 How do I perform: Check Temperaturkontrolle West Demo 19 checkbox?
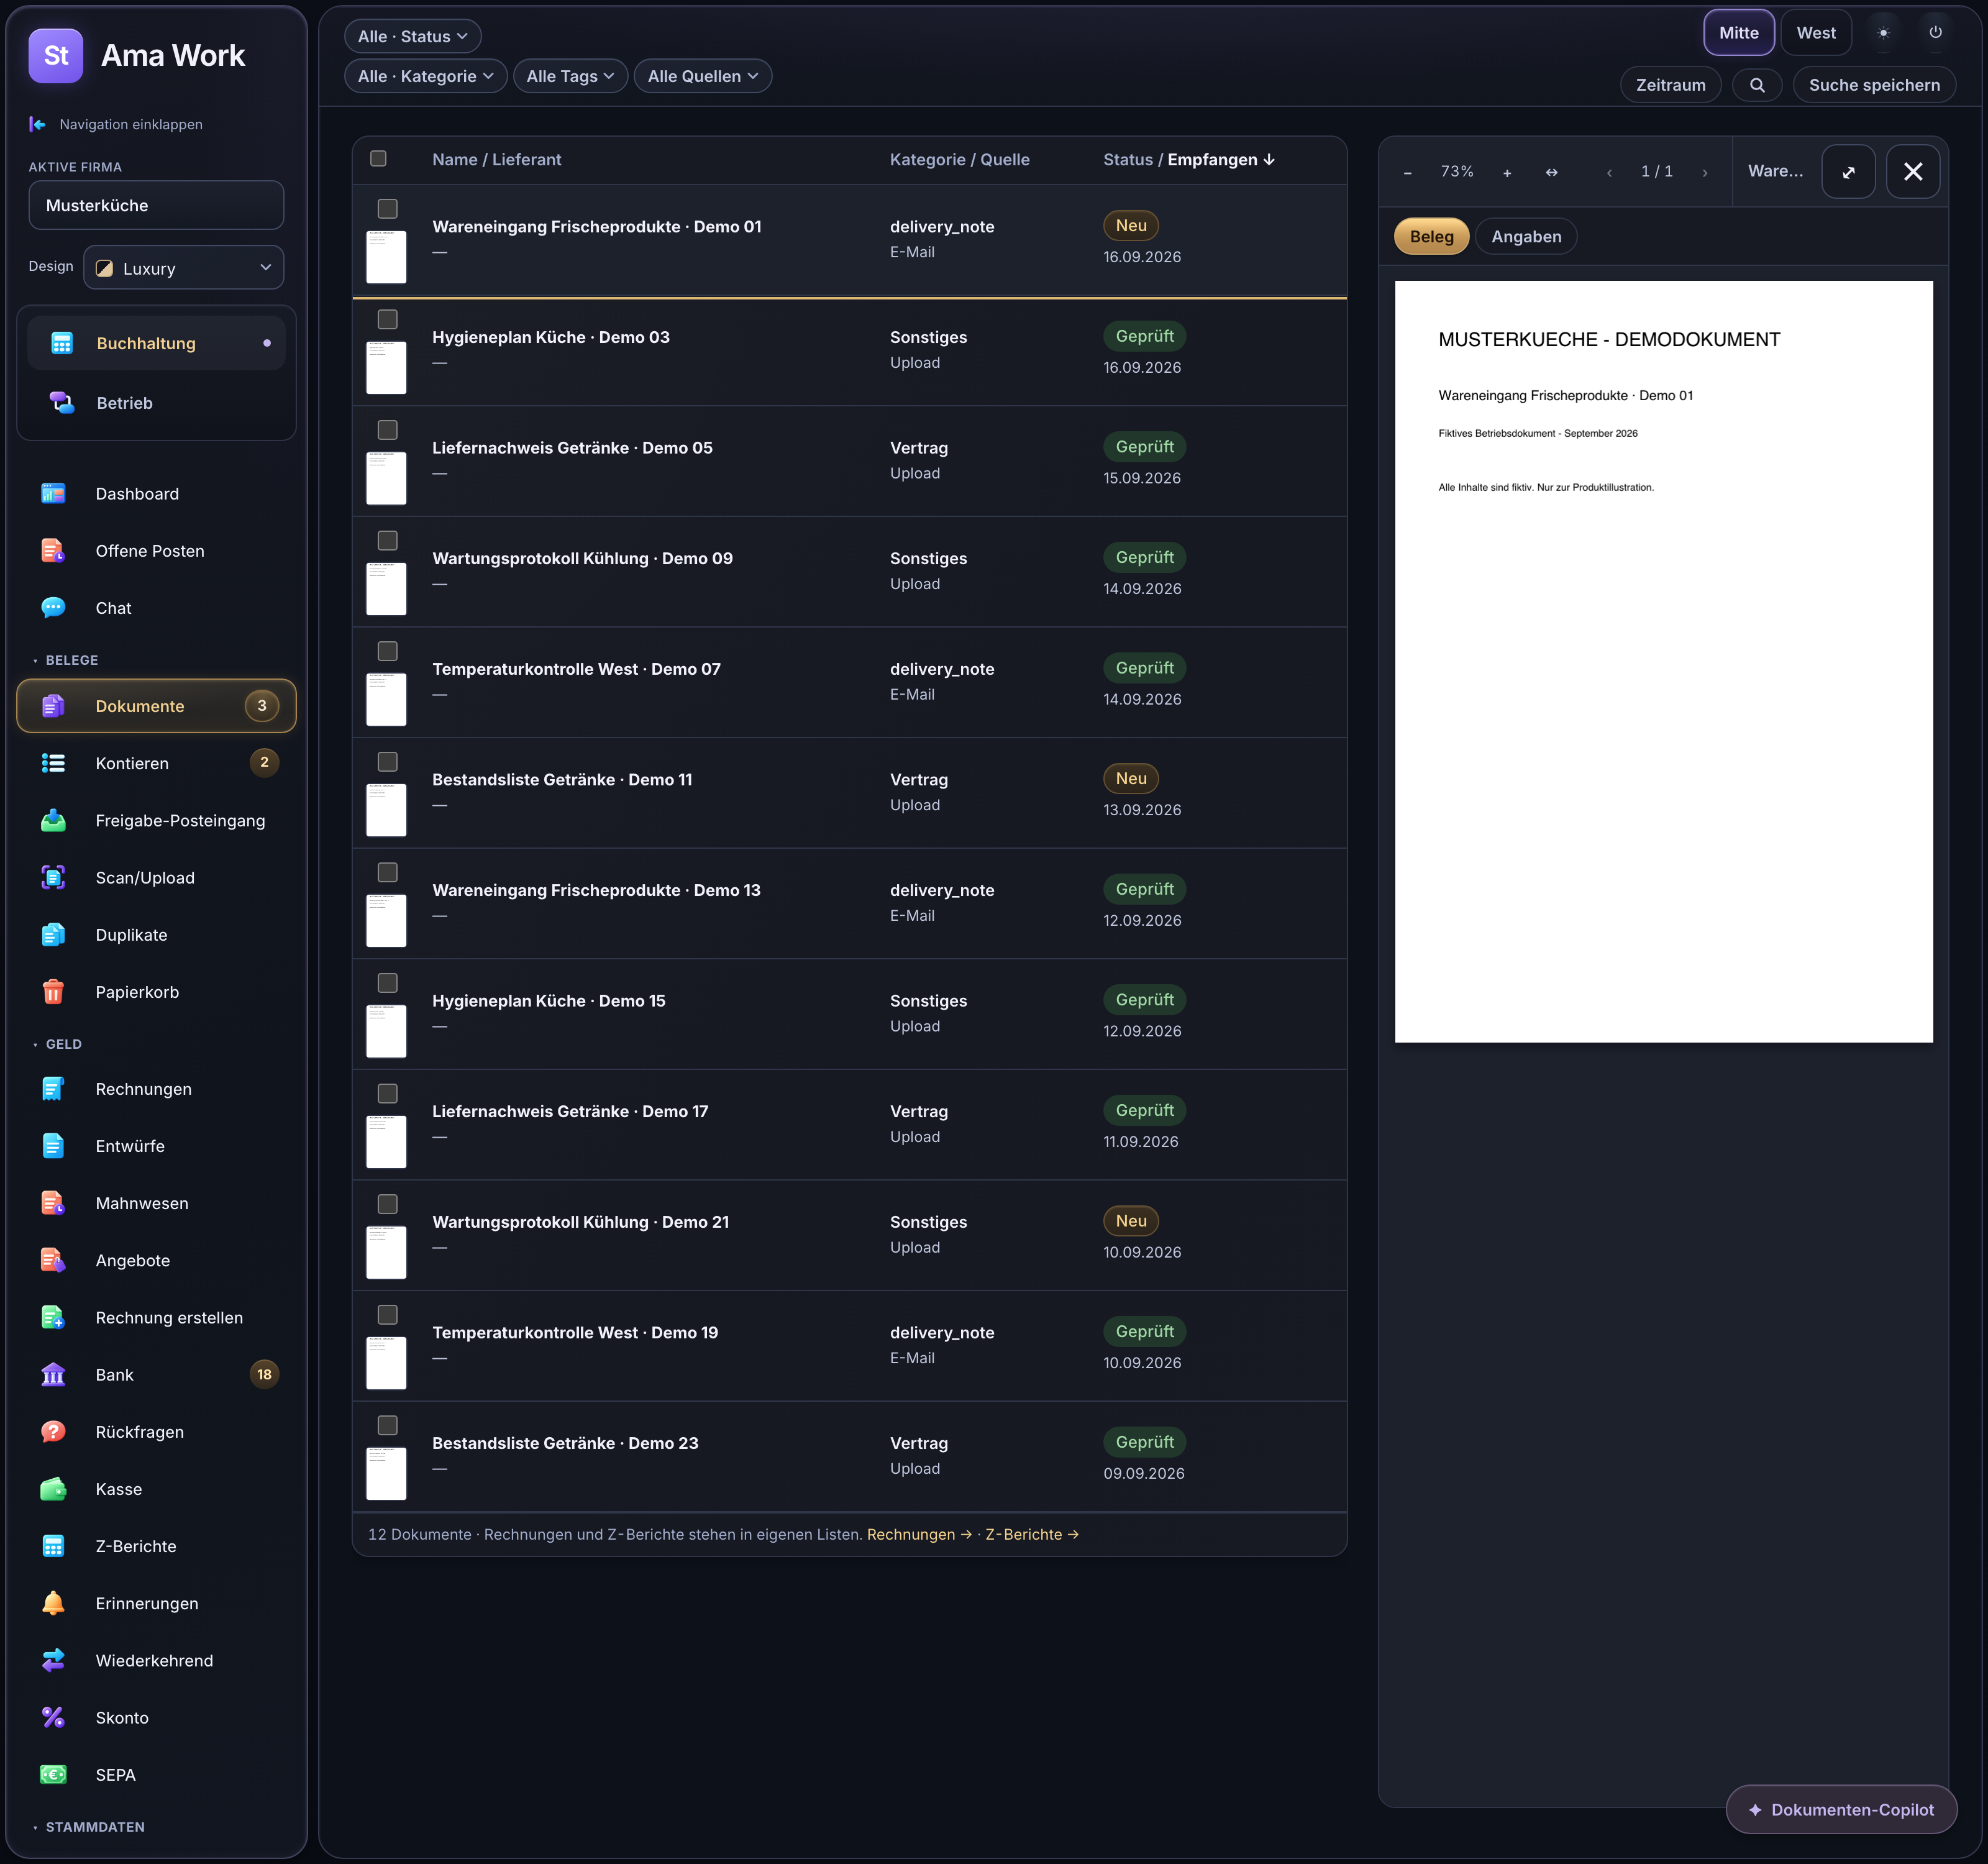387,1315
